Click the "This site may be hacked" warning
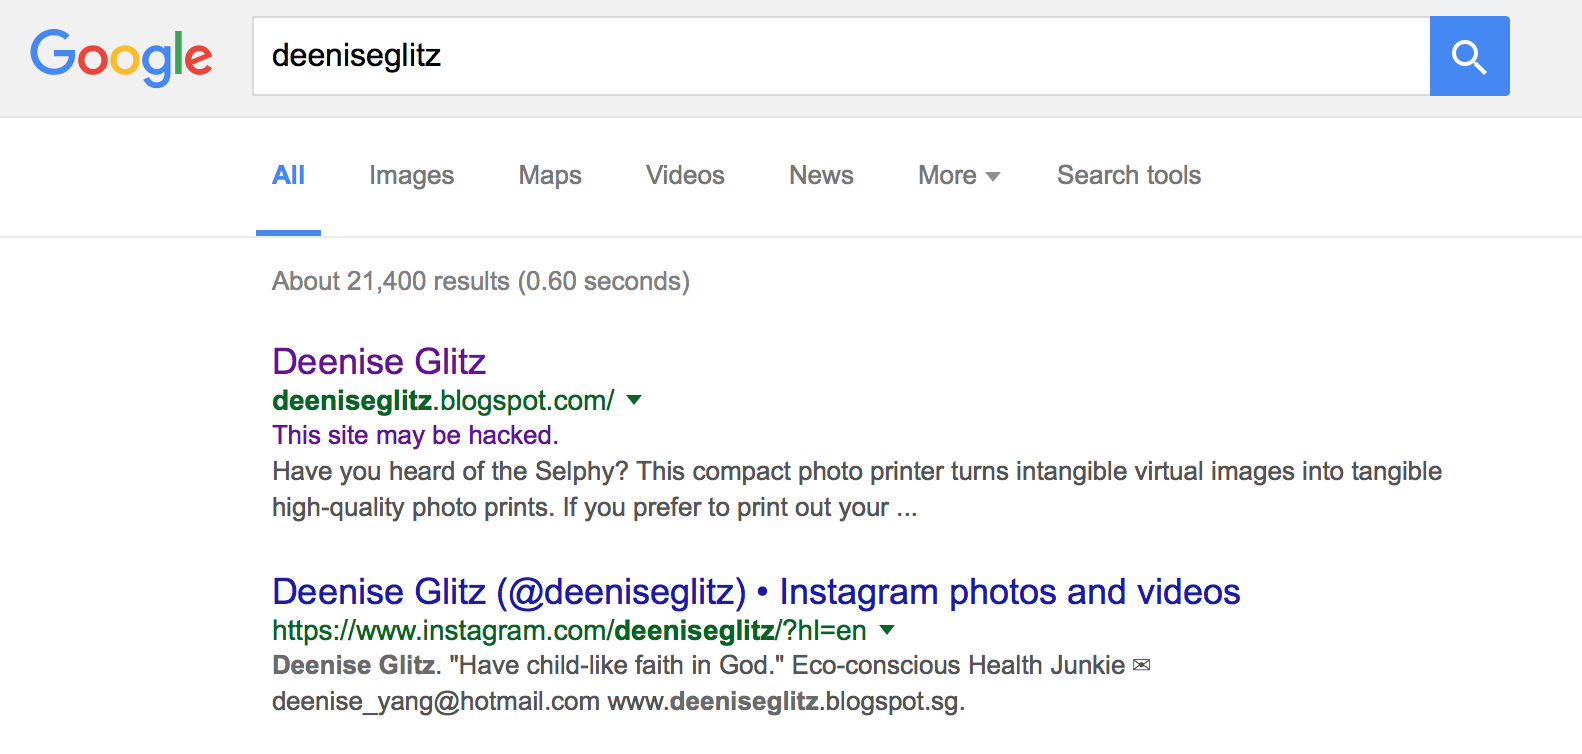The image size is (1582, 754). coord(415,435)
